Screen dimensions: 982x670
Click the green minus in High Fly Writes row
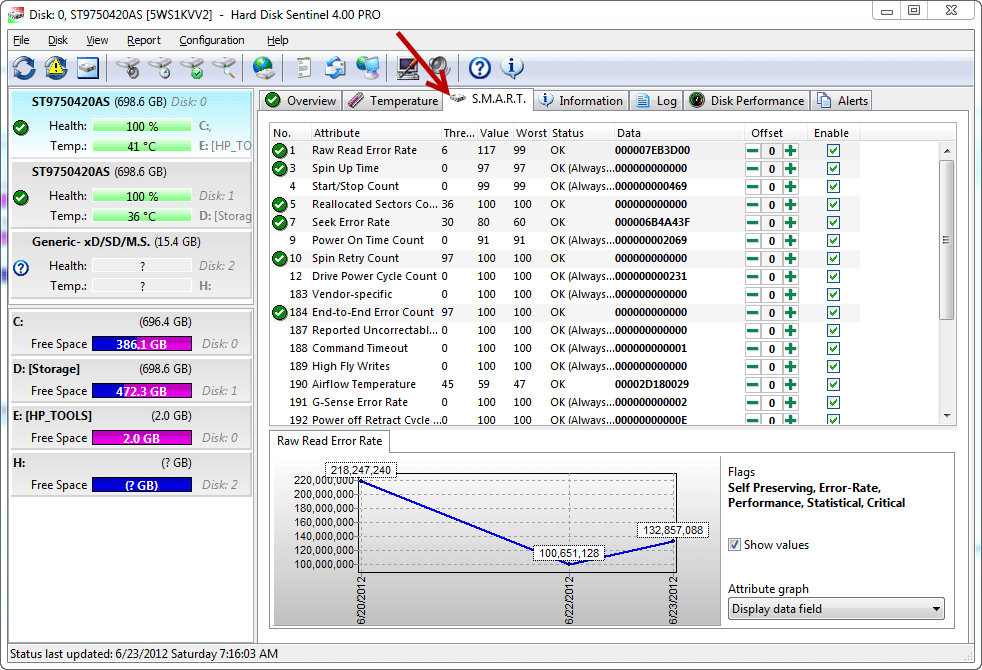click(x=753, y=366)
